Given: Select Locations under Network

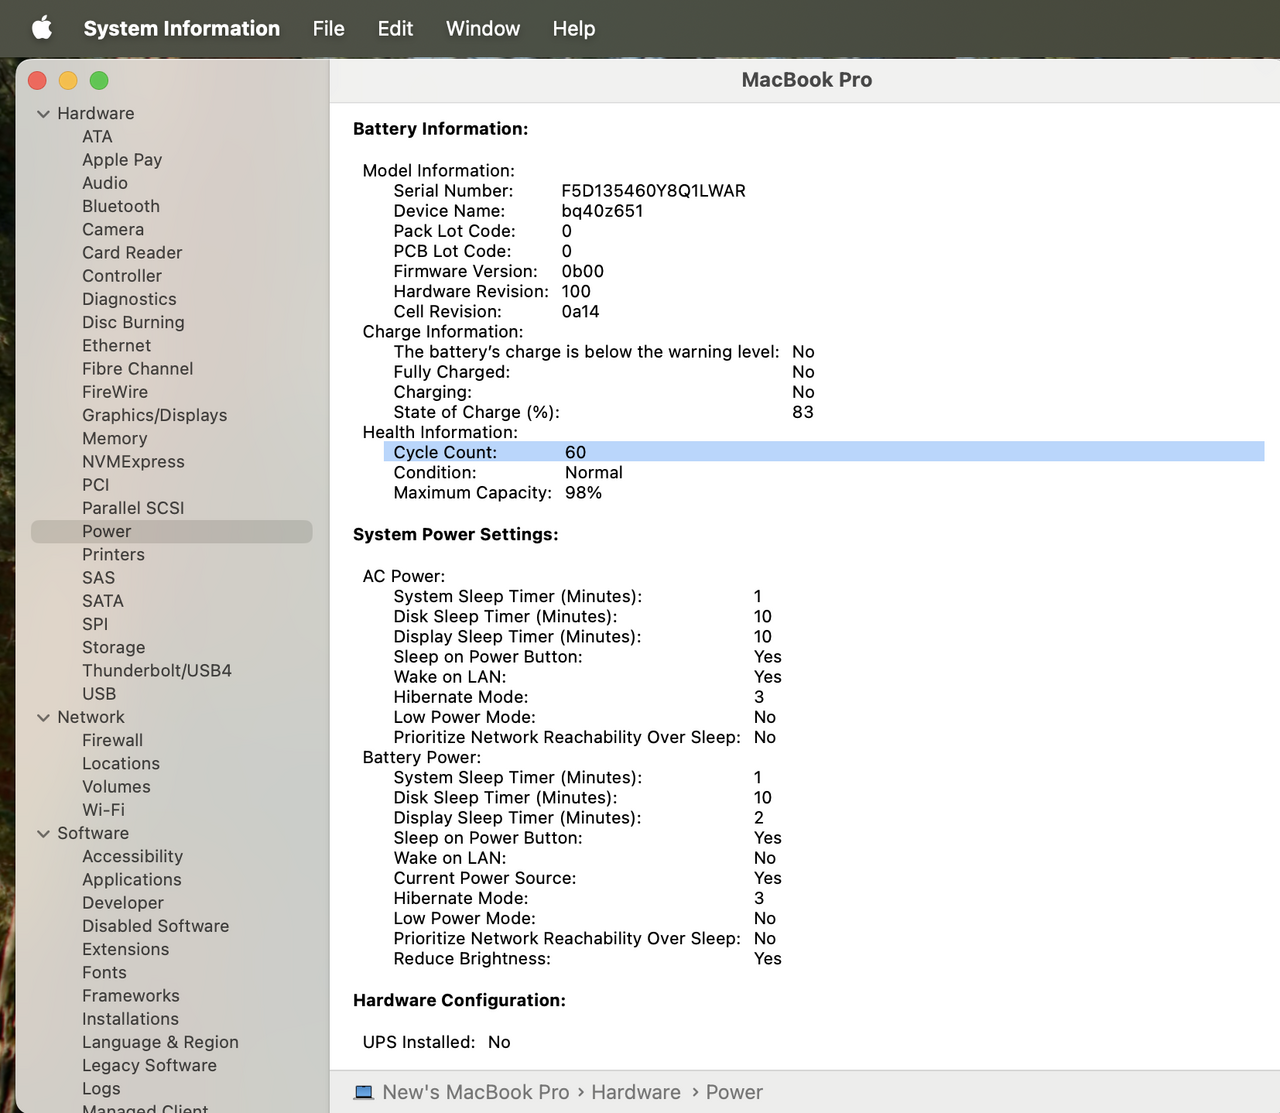Looking at the screenshot, I should pos(121,764).
